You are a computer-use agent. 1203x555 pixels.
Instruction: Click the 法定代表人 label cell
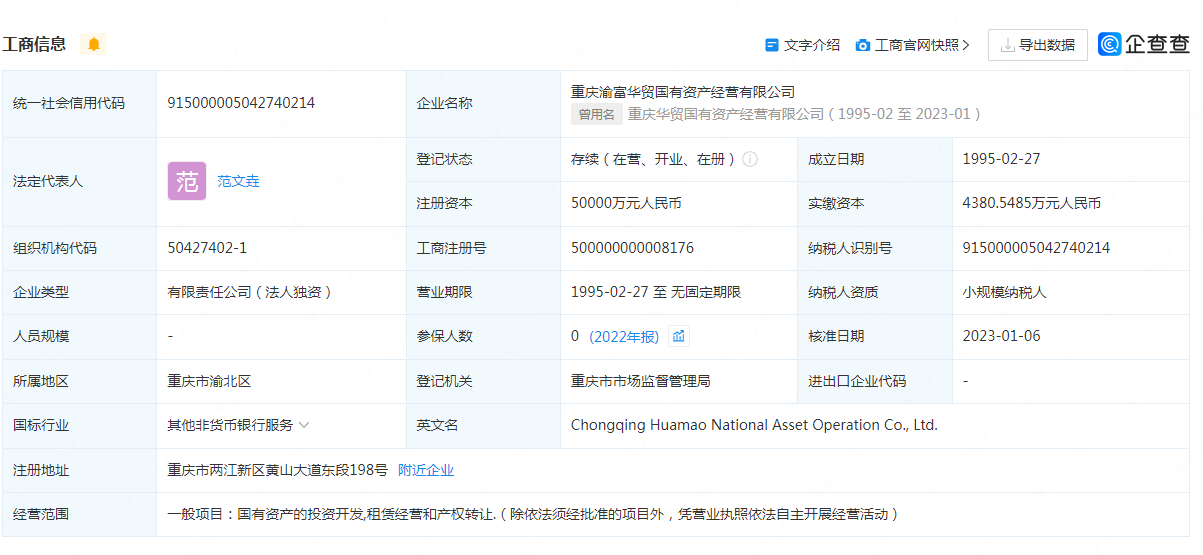coord(79,181)
